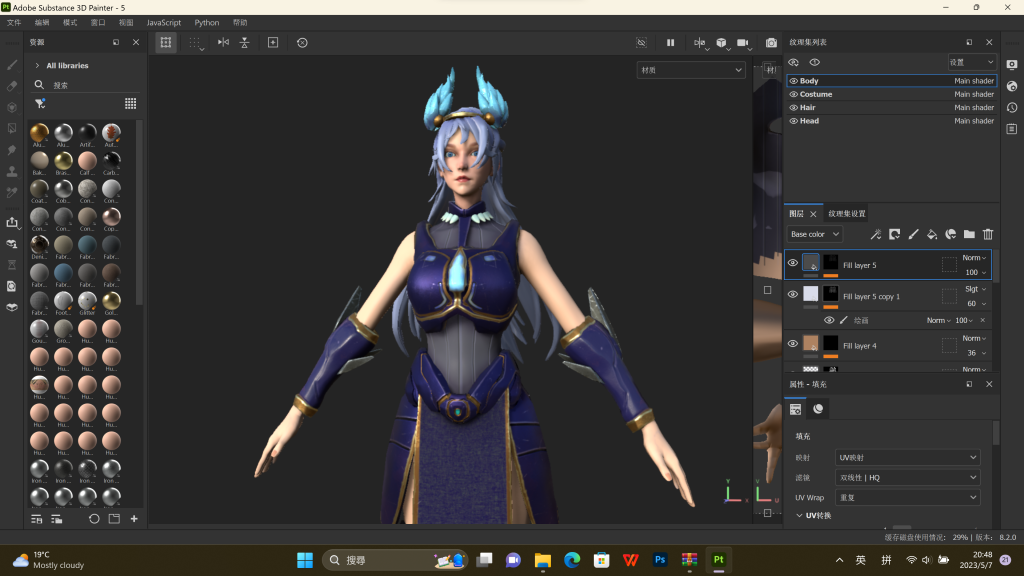
Task: Add a fill layer with bucket icon
Action: [932, 234]
